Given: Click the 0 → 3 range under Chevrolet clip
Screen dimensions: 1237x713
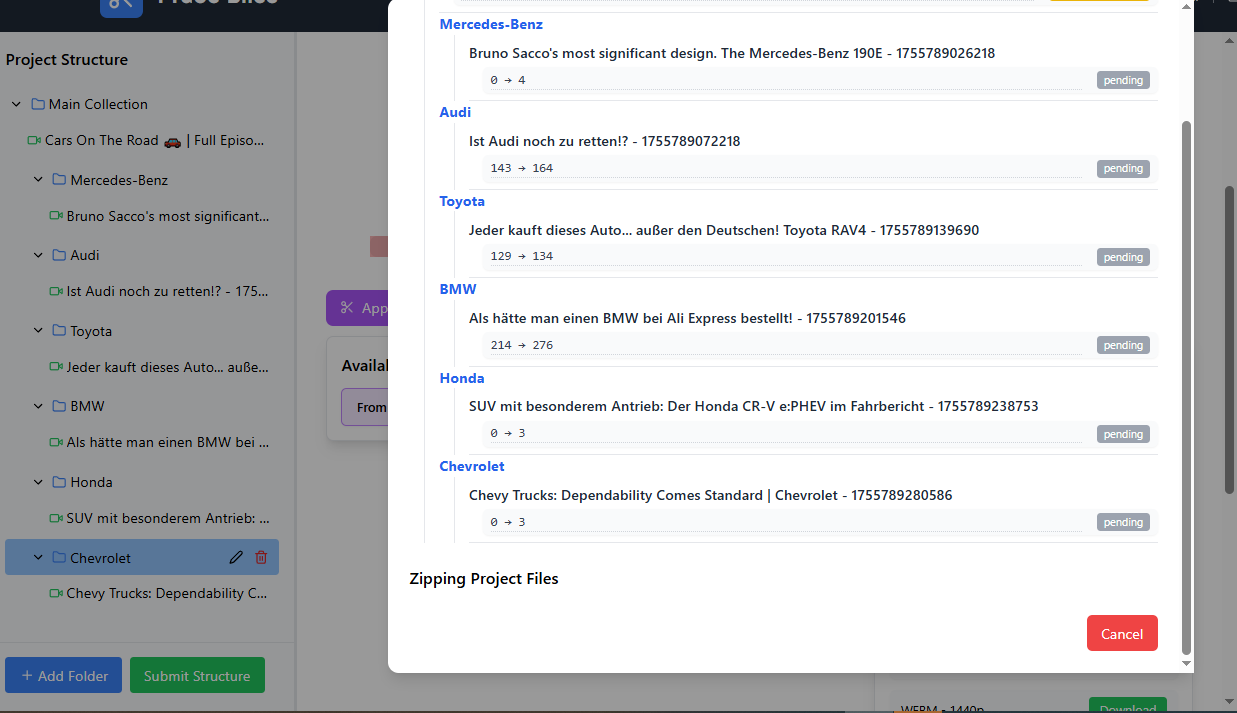Looking at the screenshot, I should 508,522.
